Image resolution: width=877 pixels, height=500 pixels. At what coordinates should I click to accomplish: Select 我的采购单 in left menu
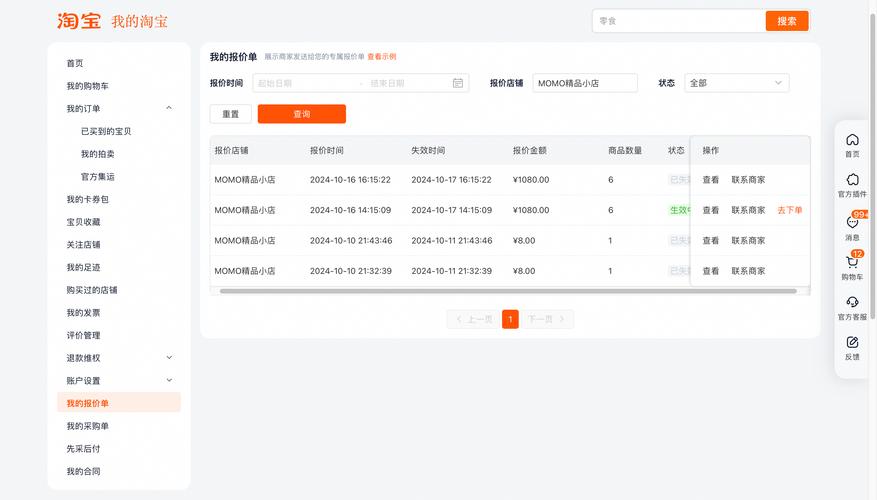pyautogui.click(x=88, y=426)
